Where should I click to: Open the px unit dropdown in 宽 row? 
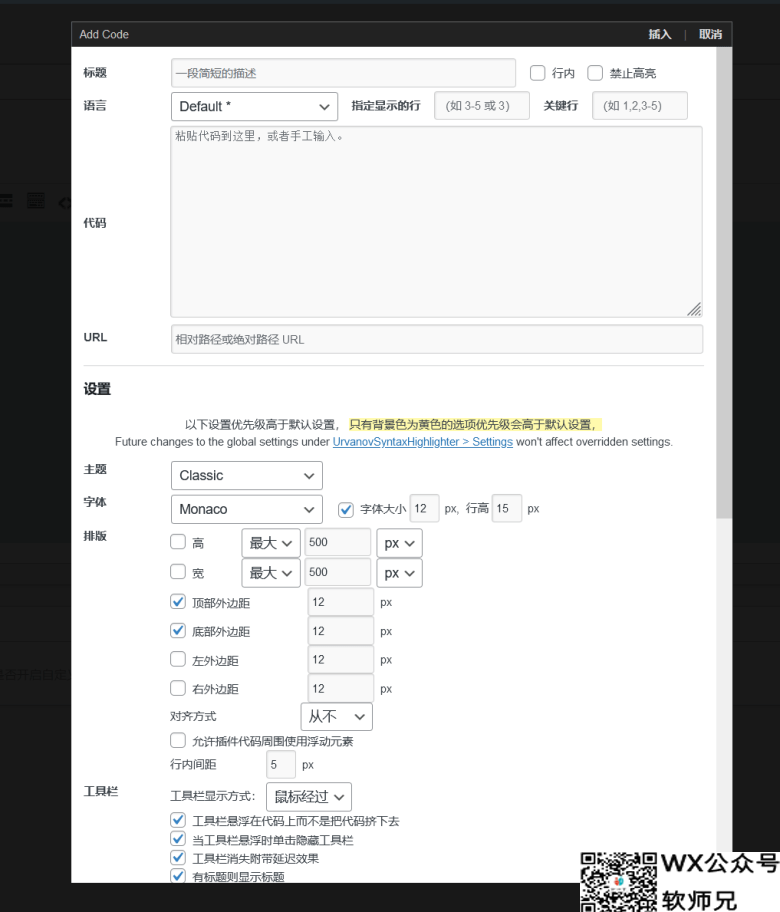(400, 573)
